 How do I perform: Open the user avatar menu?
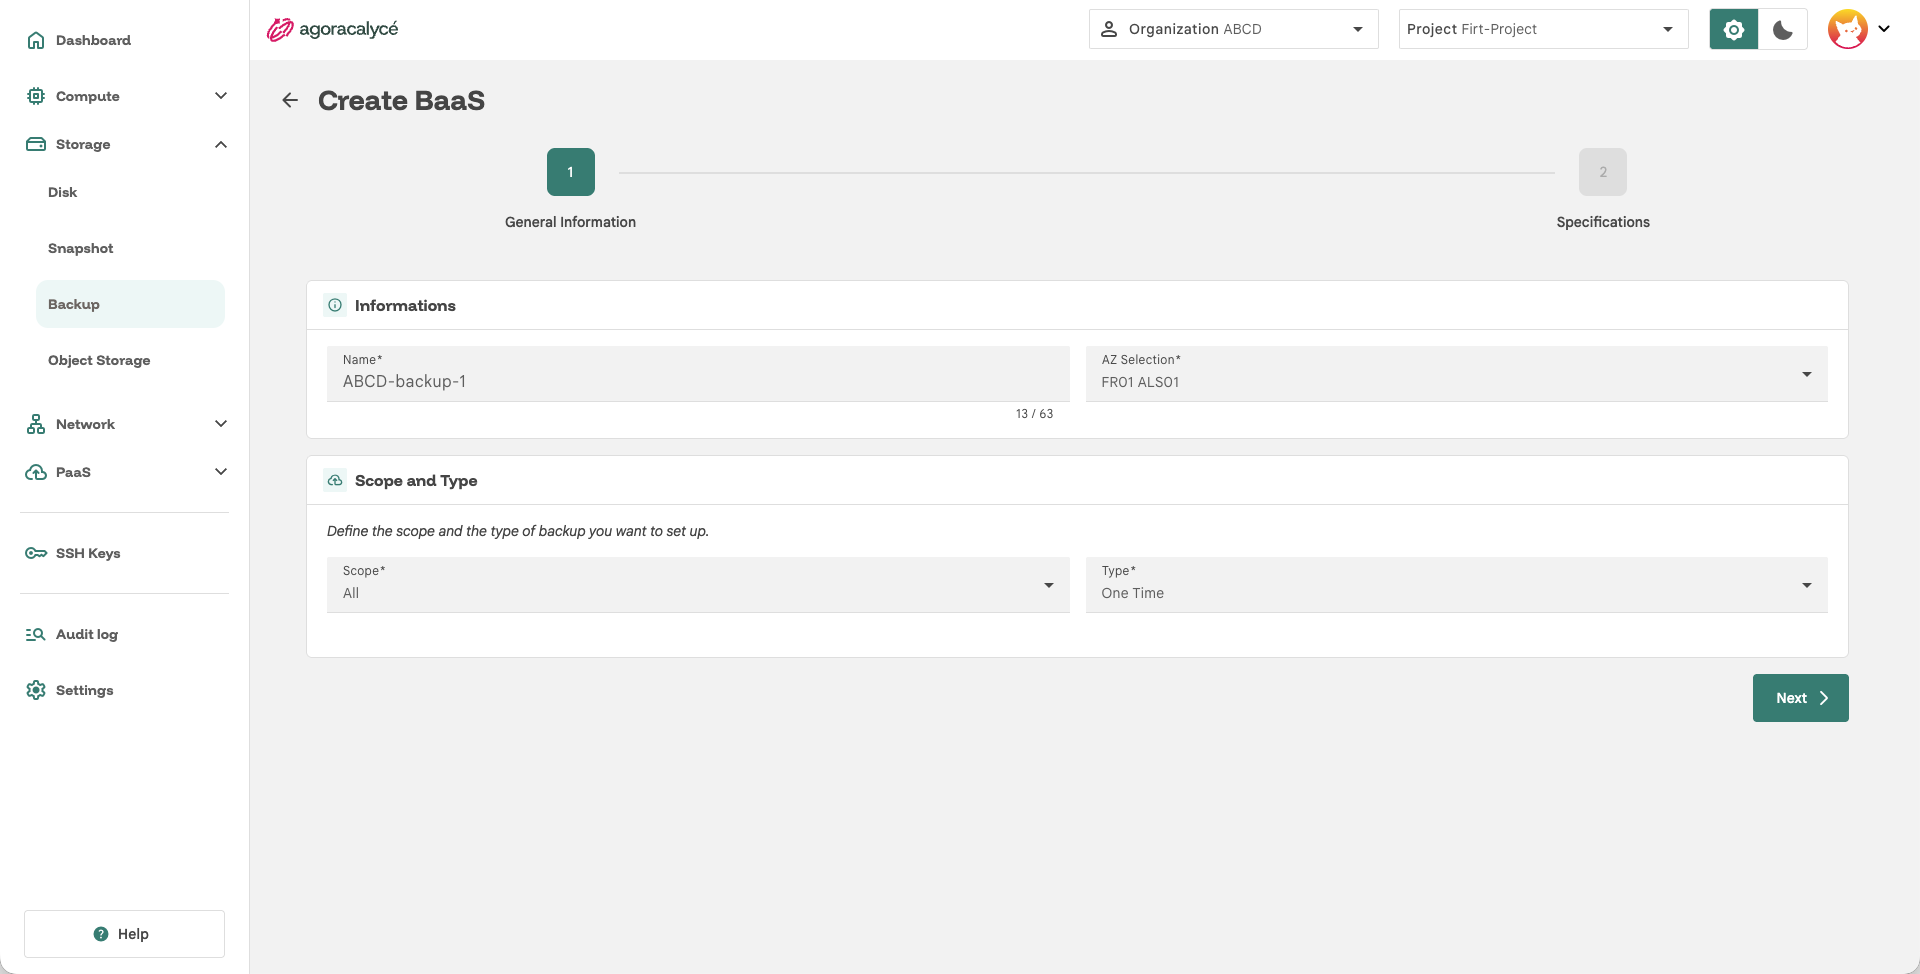click(x=1859, y=29)
